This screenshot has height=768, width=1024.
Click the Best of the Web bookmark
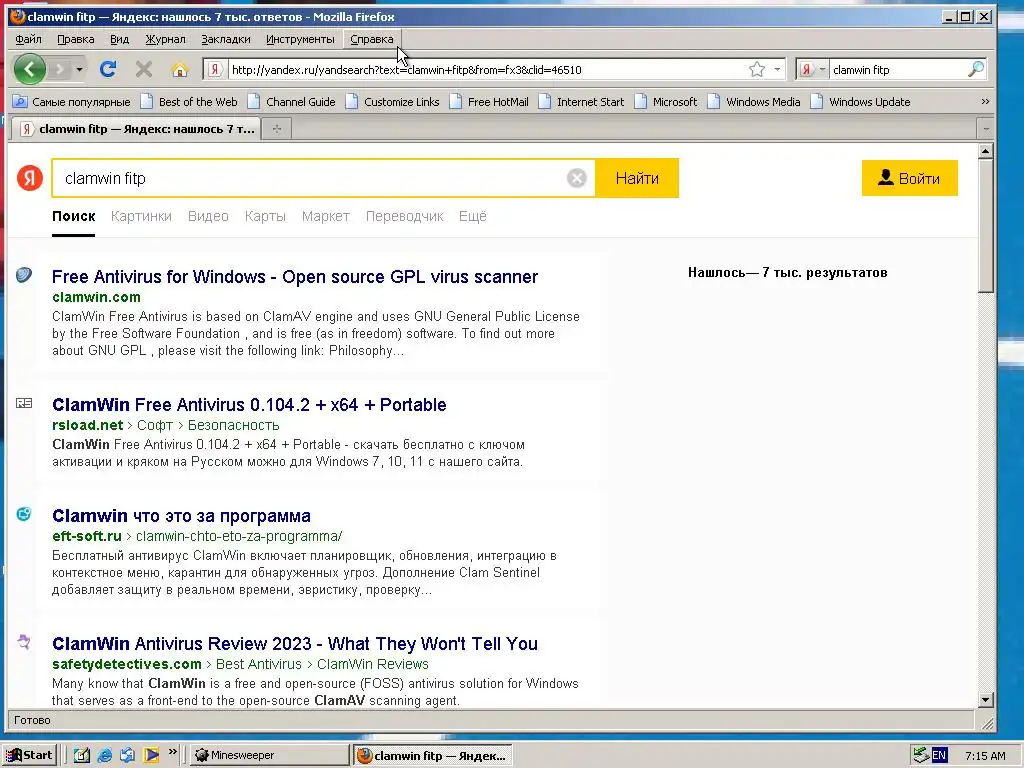tap(190, 102)
